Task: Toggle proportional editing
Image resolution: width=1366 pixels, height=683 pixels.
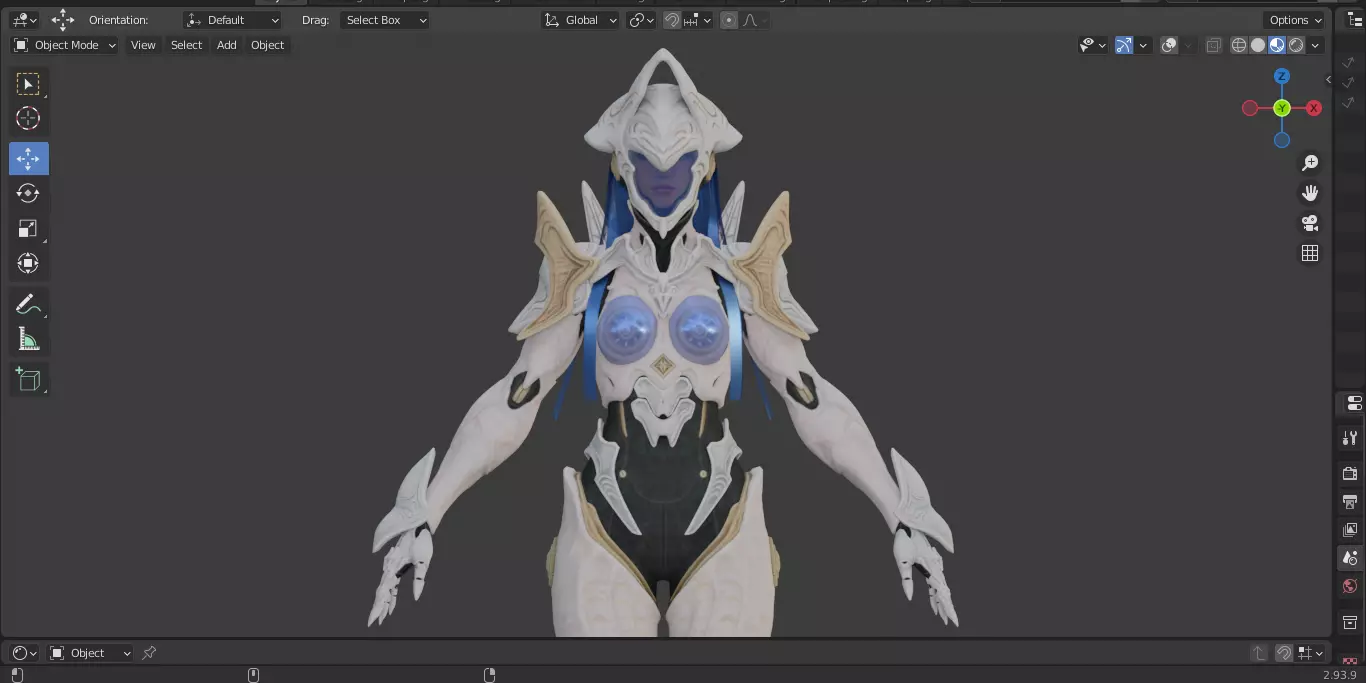Action: [728, 20]
